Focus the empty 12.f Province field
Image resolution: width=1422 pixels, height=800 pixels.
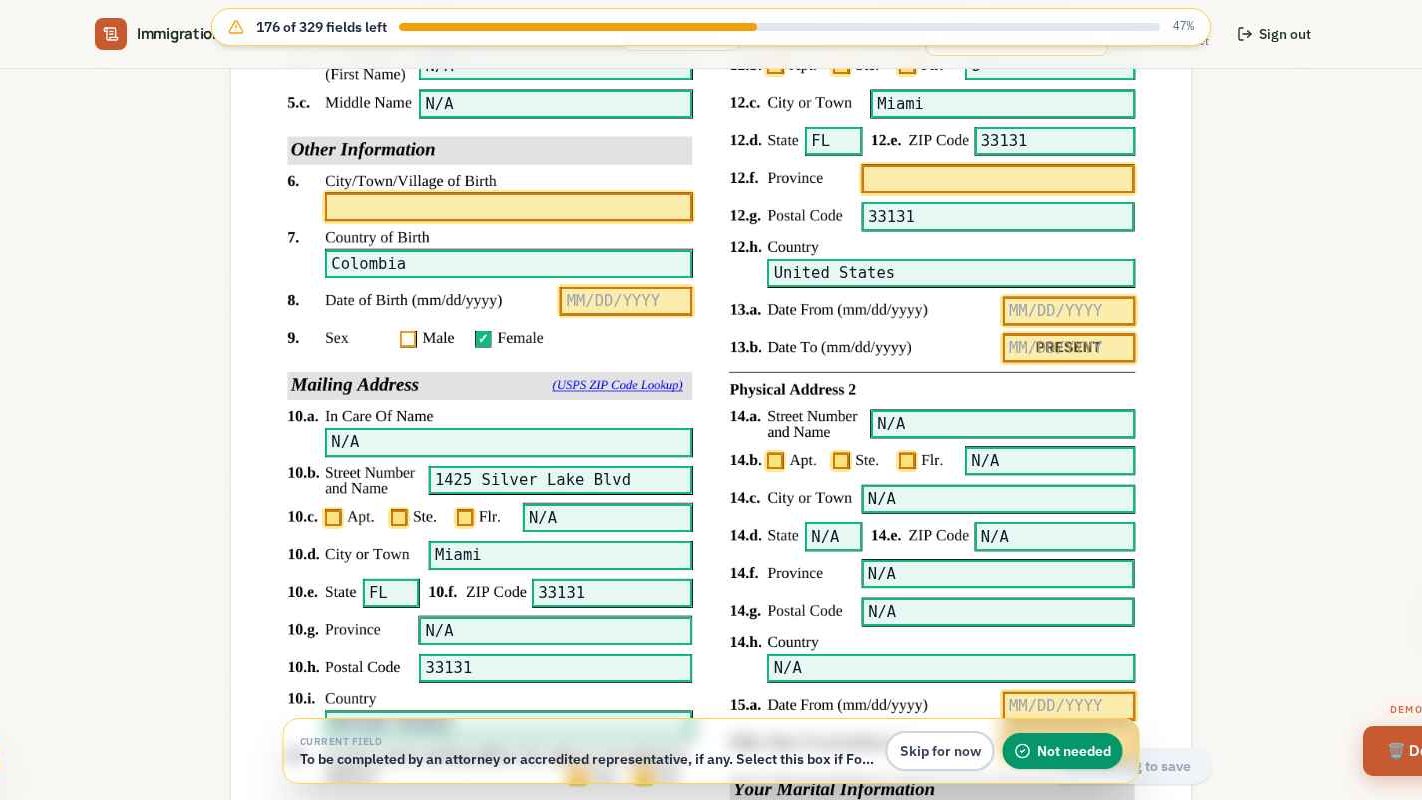click(998, 179)
